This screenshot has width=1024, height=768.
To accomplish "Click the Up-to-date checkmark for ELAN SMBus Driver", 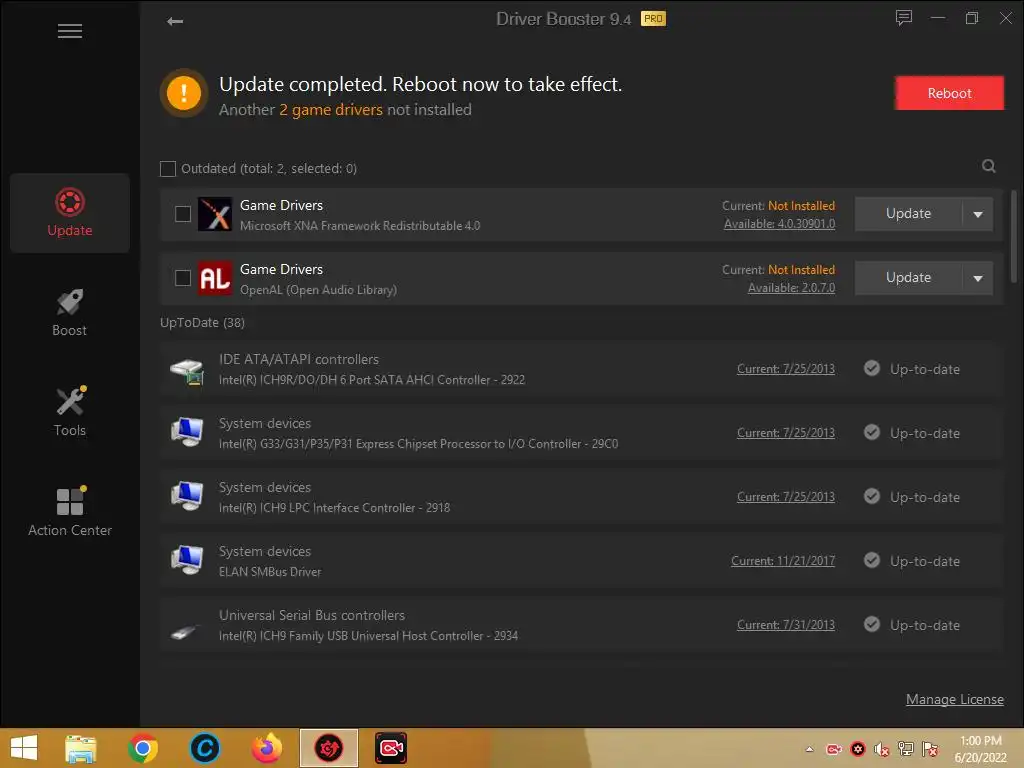I will pyautogui.click(x=871, y=560).
